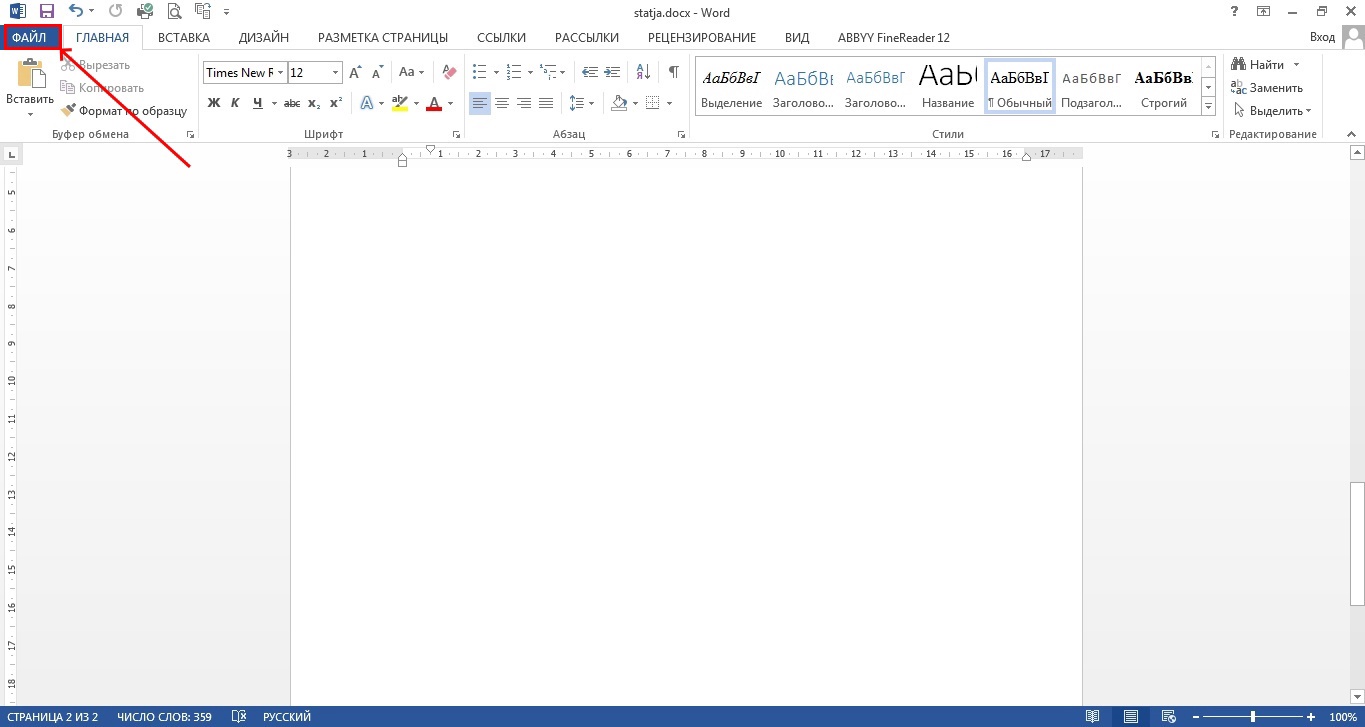Image resolution: width=1365 pixels, height=727 pixels.
Task: Click the Save icon in quick access toolbar
Action: tap(46, 12)
